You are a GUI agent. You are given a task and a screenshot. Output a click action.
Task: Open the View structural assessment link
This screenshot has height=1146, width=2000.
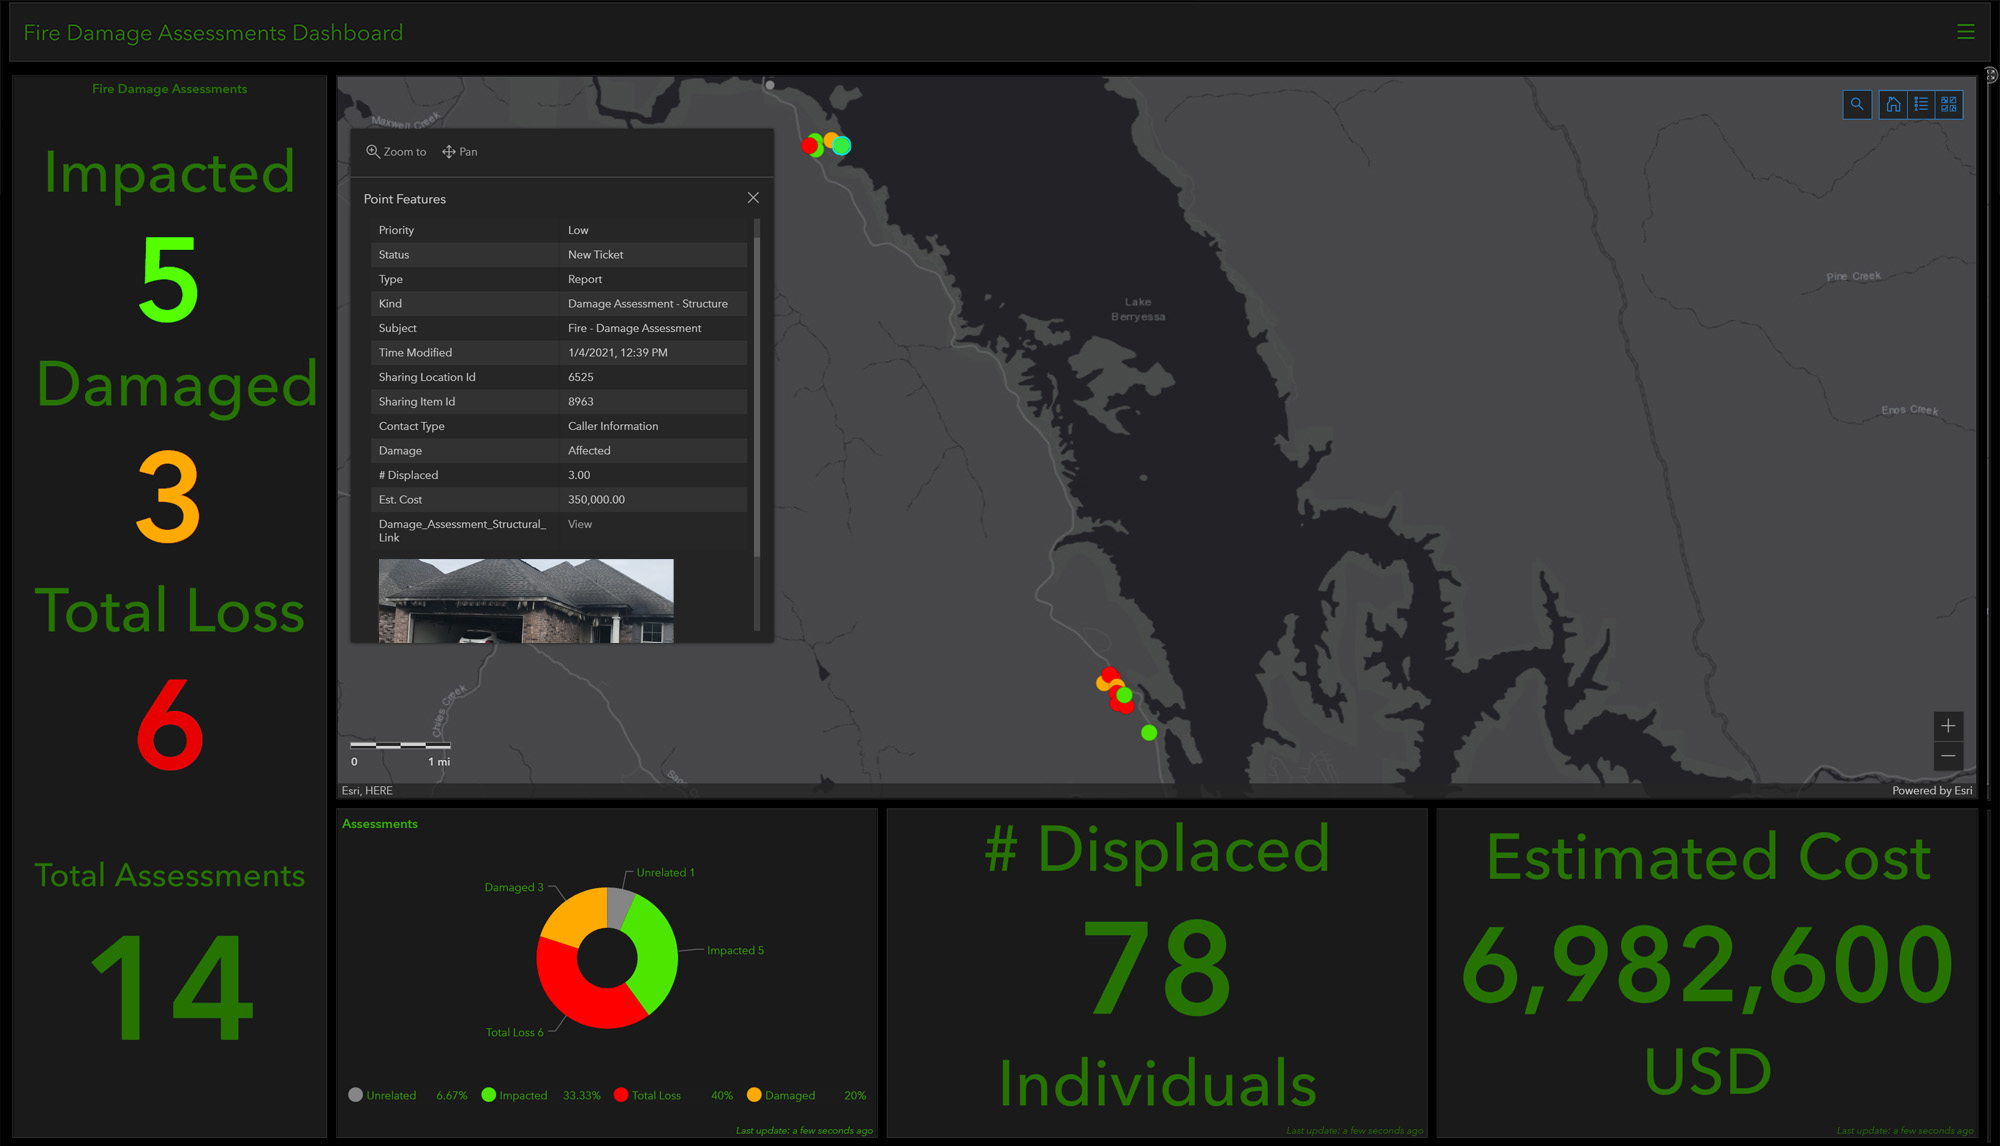point(580,524)
